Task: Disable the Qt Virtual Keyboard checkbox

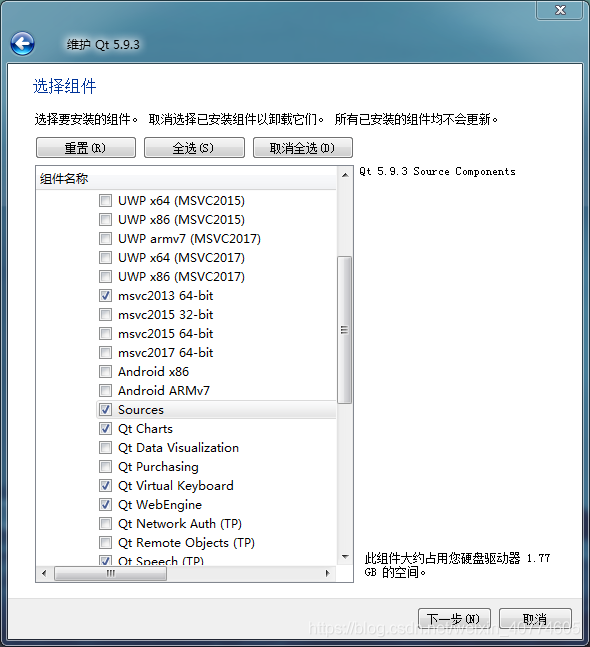Action: [106, 486]
